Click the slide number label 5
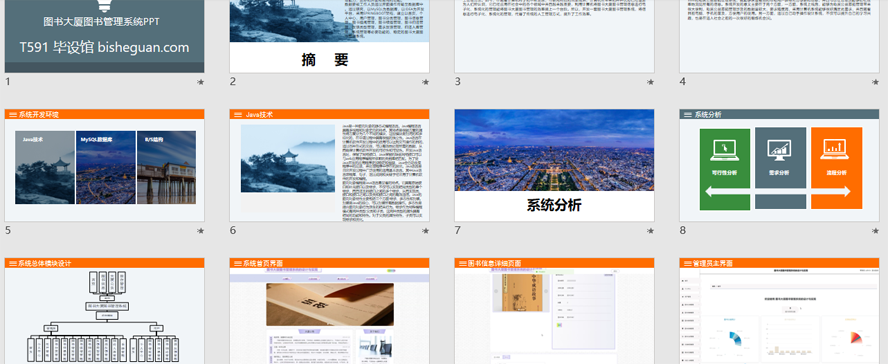 [8, 230]
